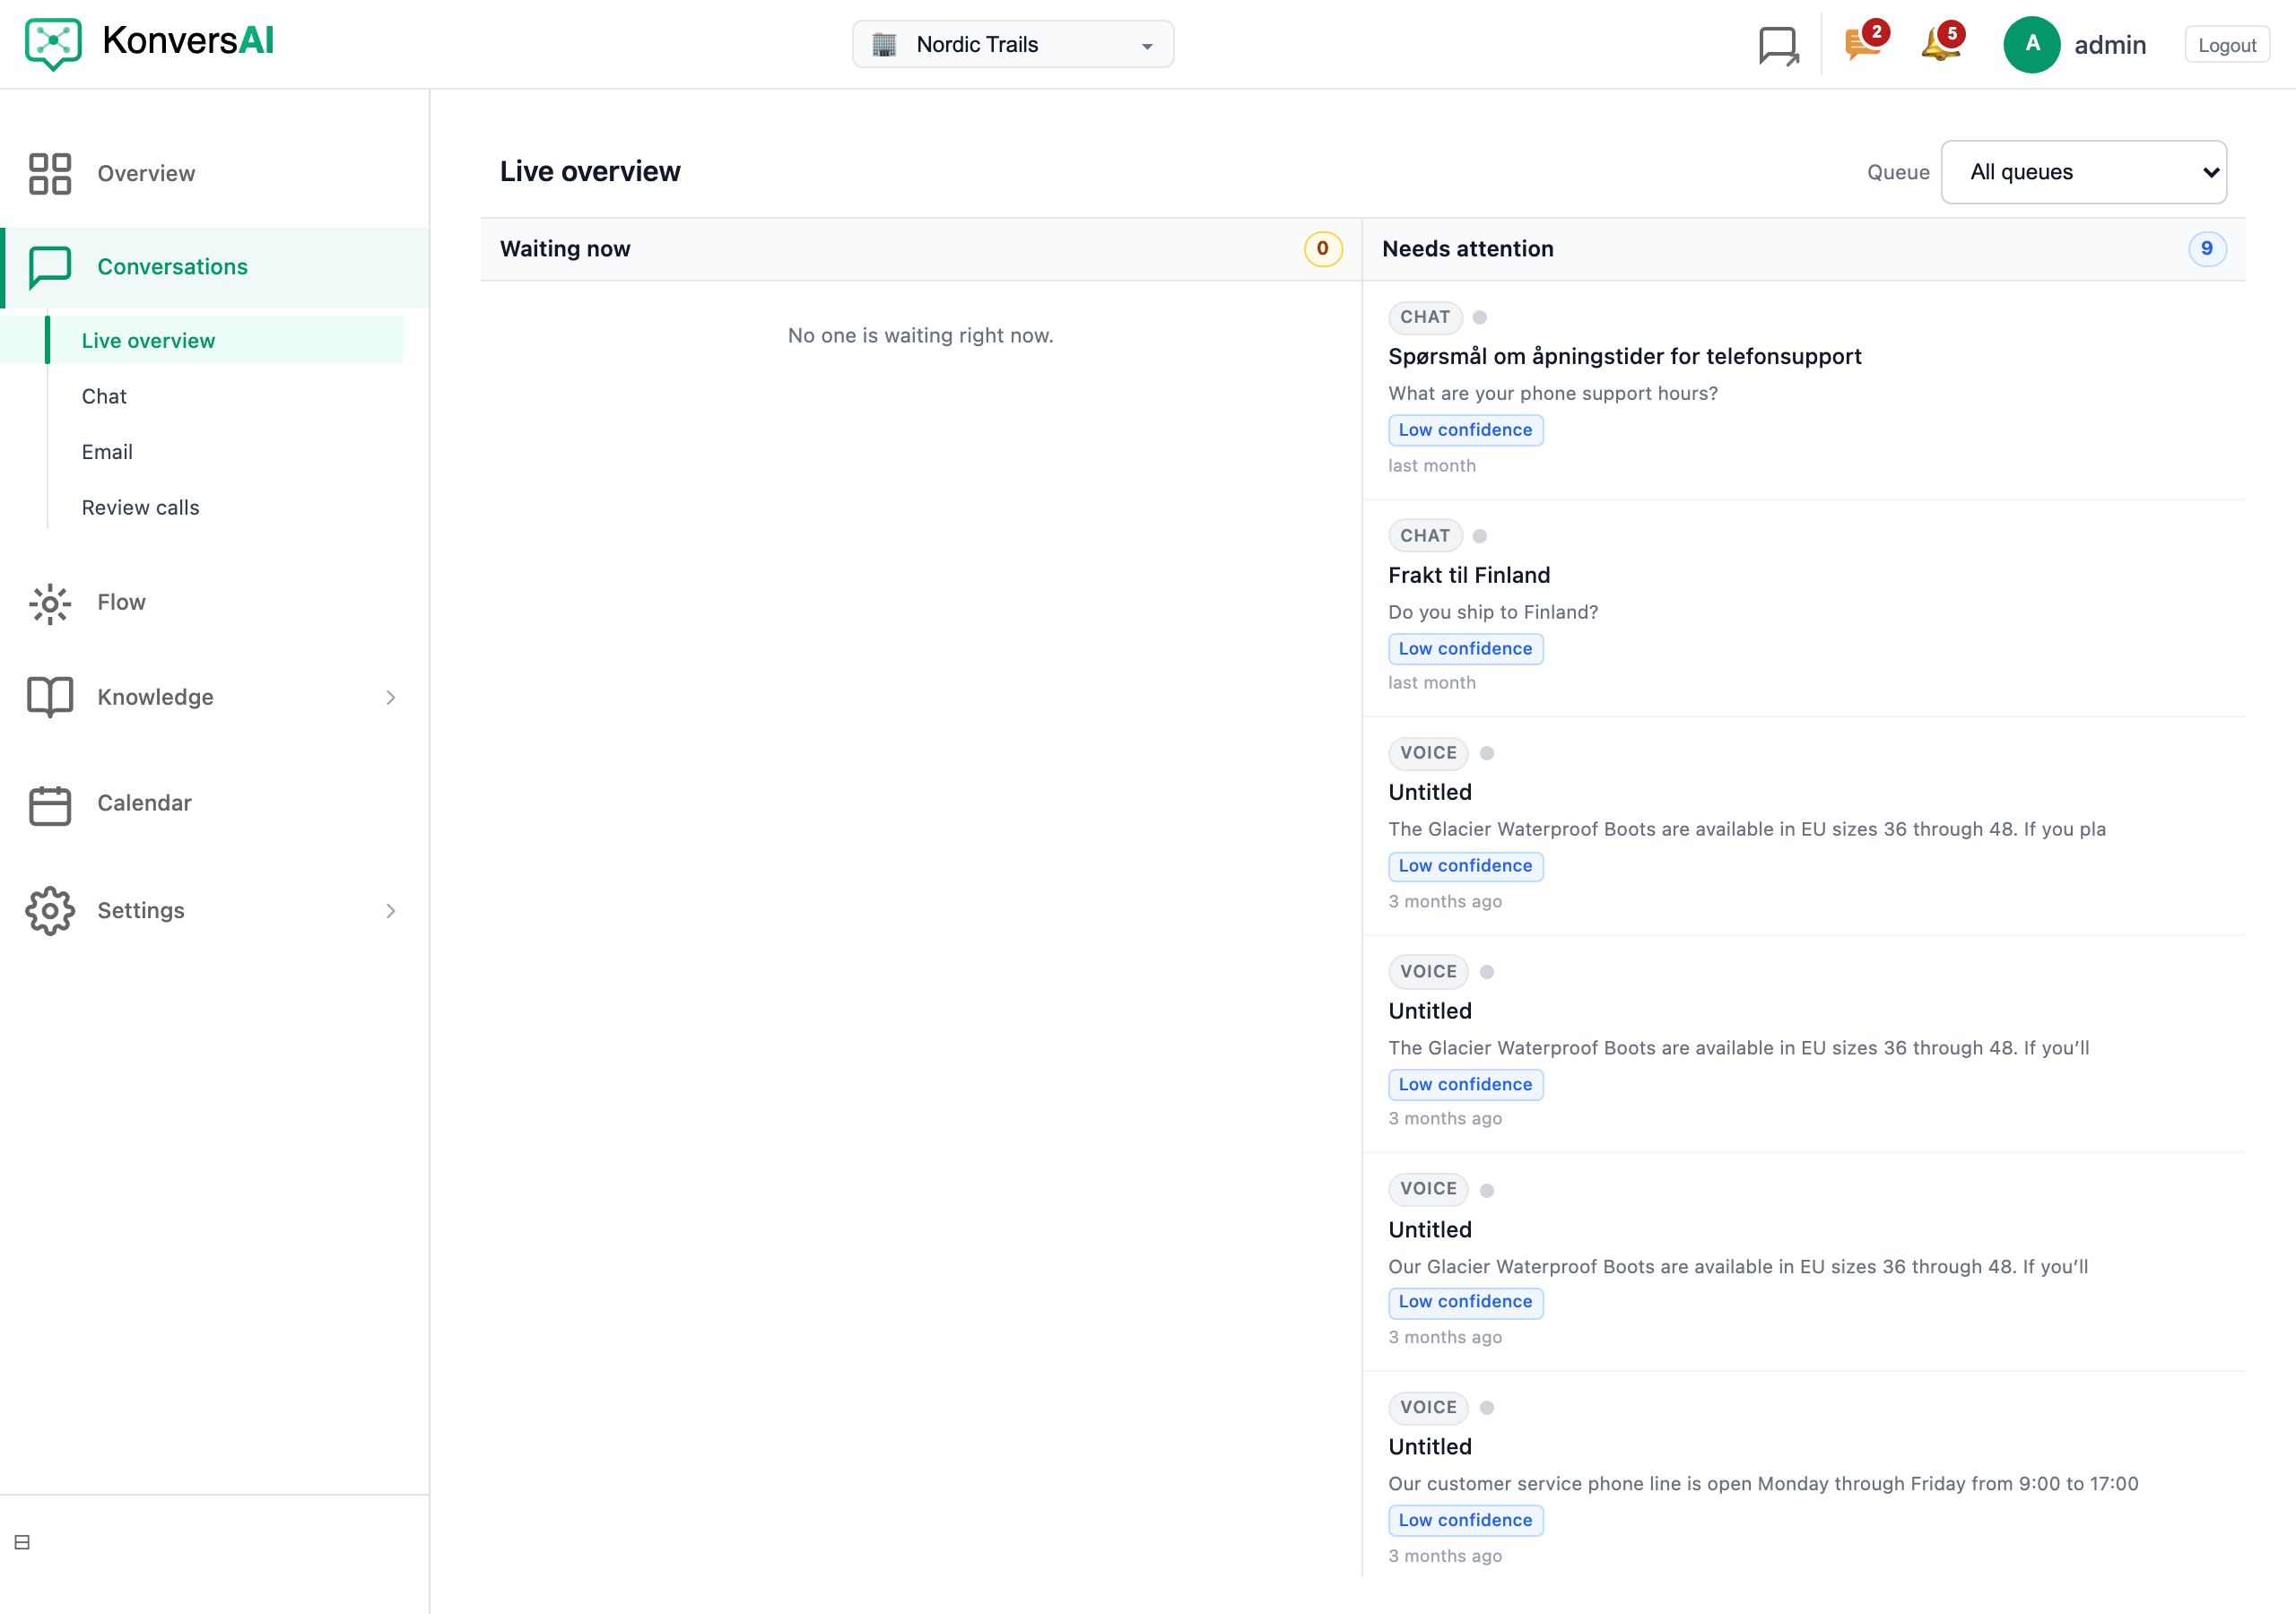Click 'No one is waiting right now.' text
This screenshot has height=1614, width=2296.
pos(920,336)
